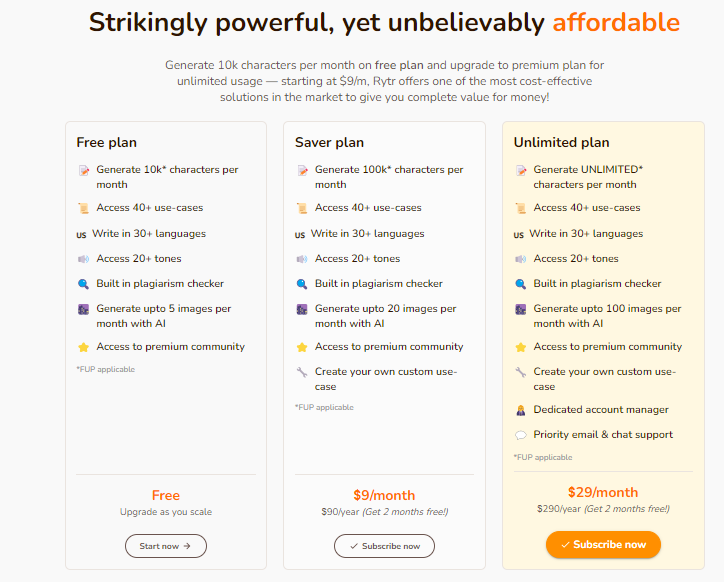Image resolution: width=724 pixels, height=582 pixels.
Task: Click the plagiarism checker magnifier icon in Free plan
Action: (x=84, y=284)
